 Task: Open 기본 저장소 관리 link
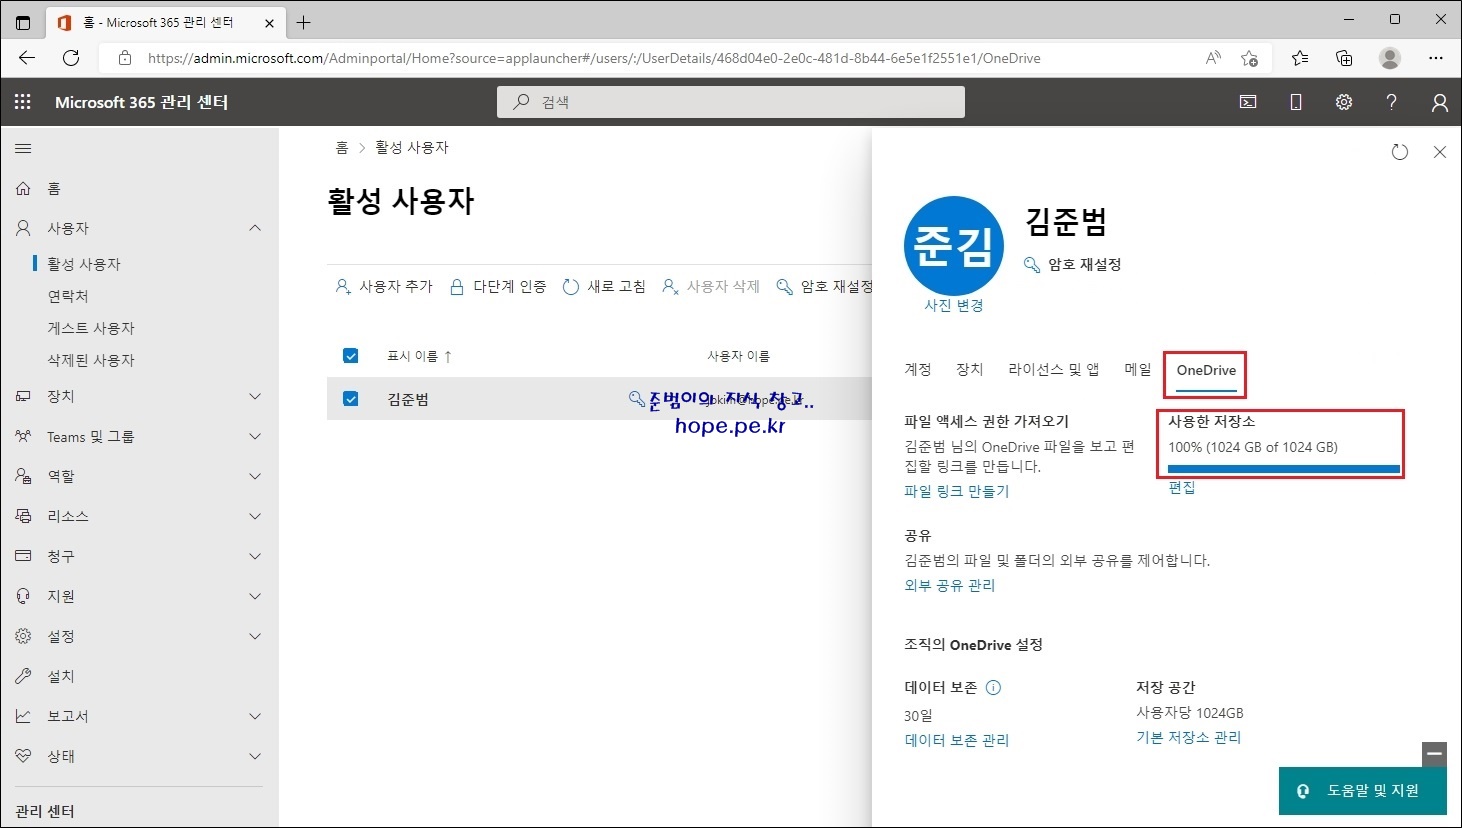(1189, 737)
